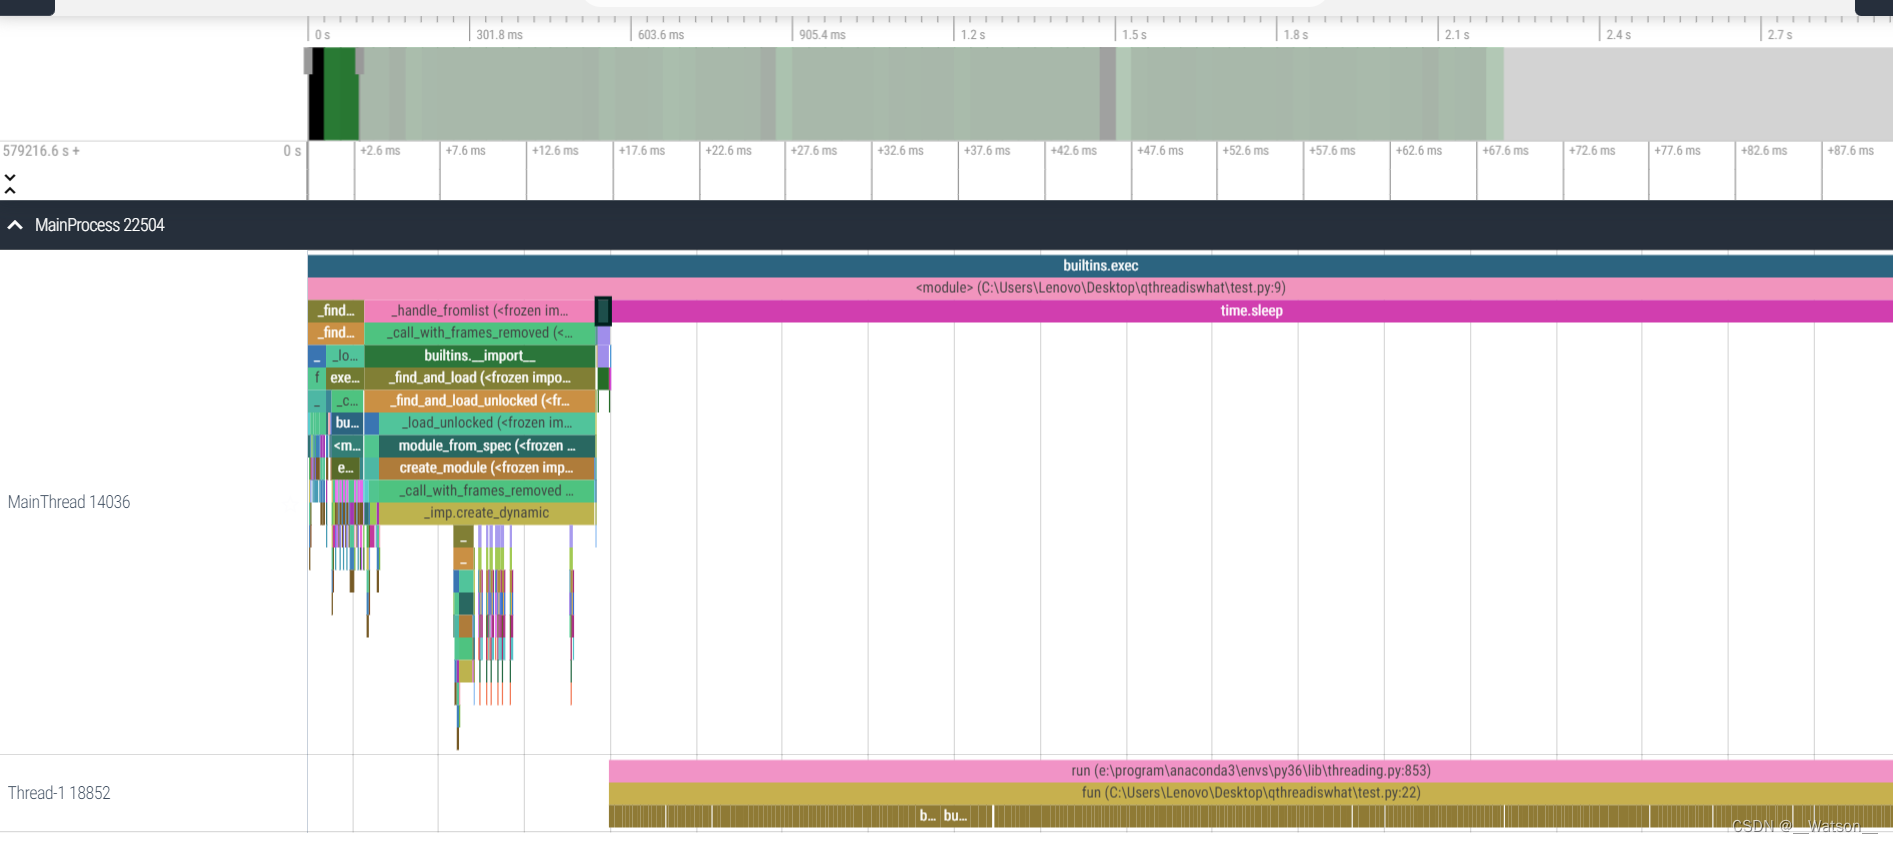
Task: Select the small _c… slice
Action: (347, 401)
